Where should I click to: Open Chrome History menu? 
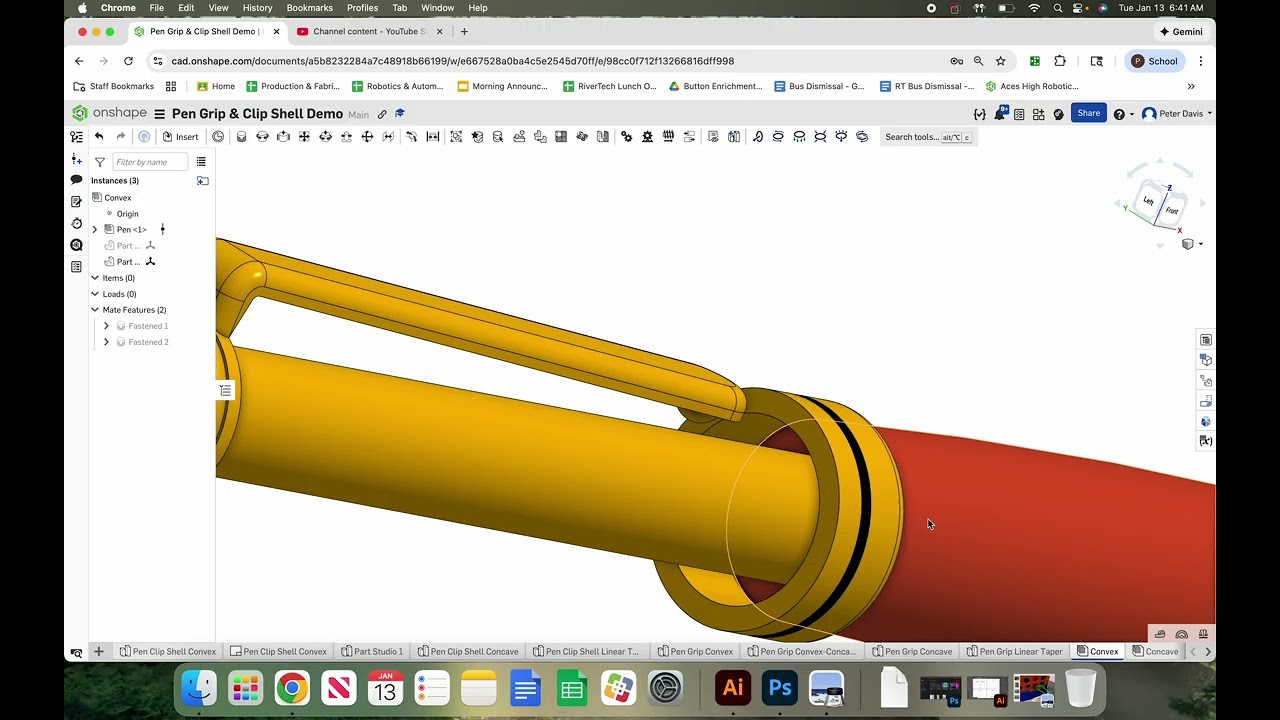point(257,8)
